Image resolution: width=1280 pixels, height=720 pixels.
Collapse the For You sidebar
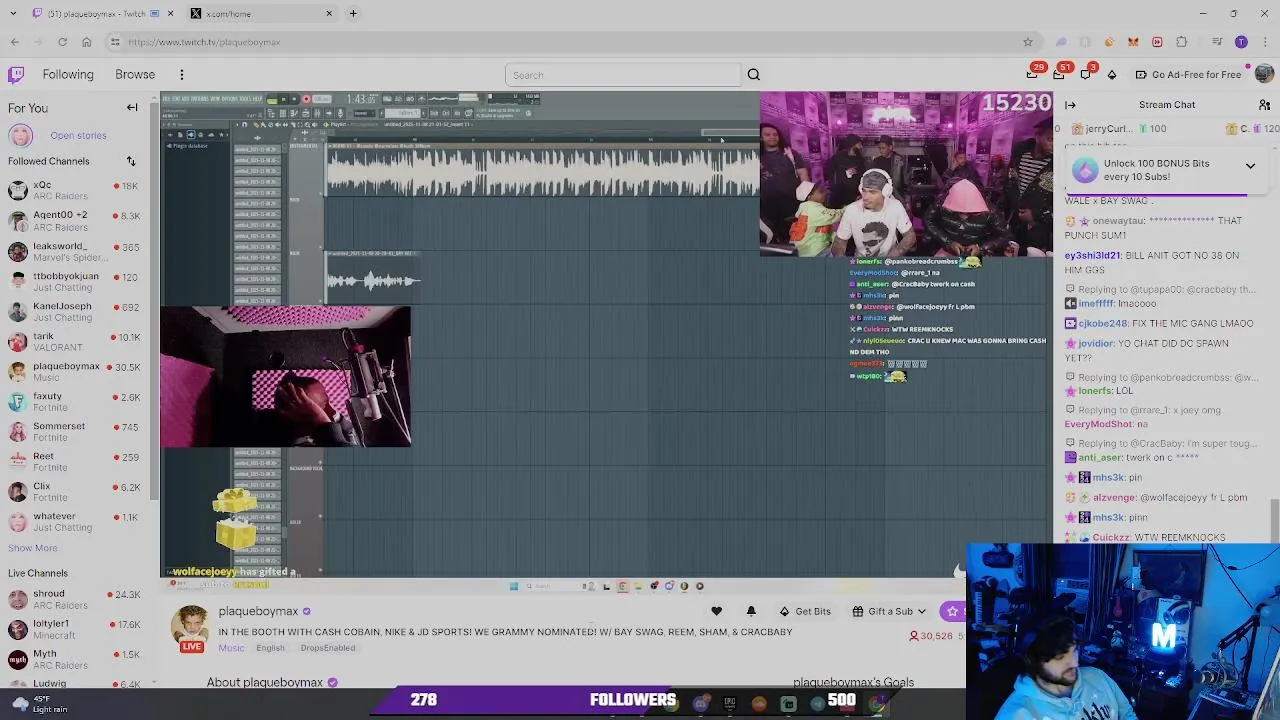tap(132, 107)
